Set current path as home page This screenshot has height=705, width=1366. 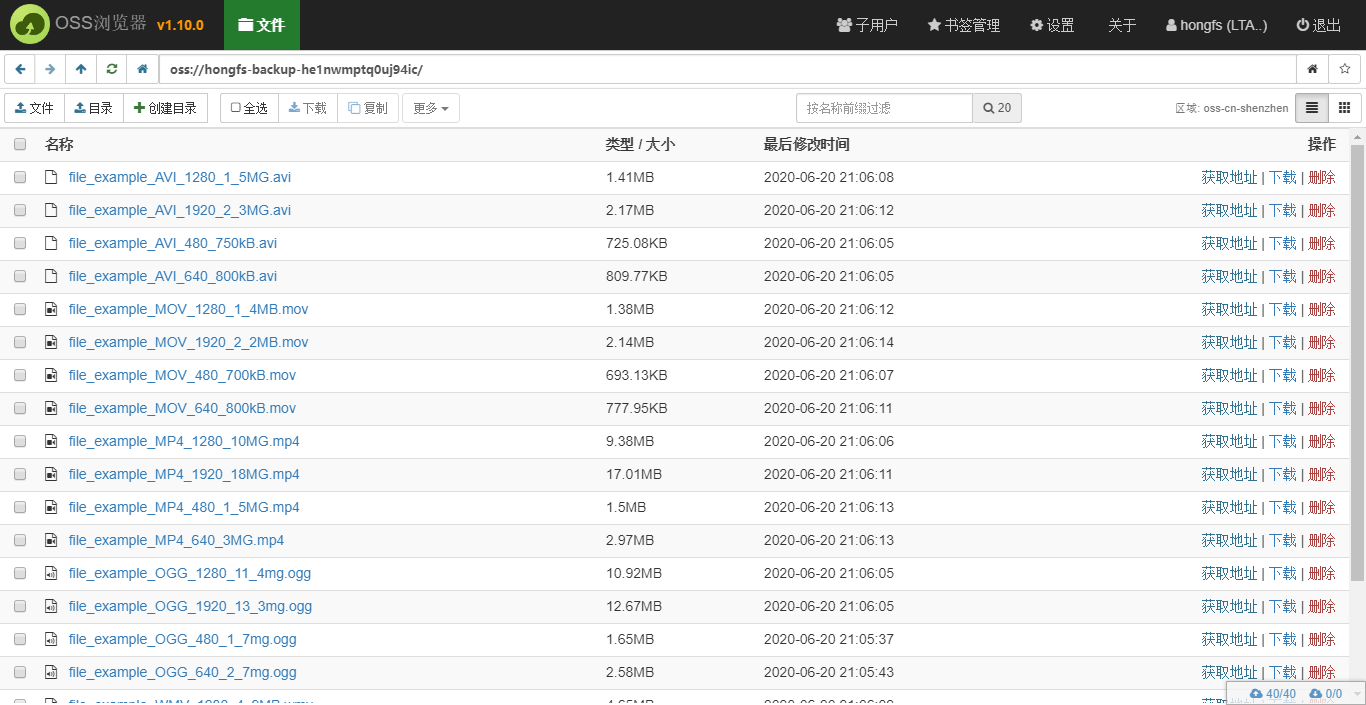tap(1312, 69)
